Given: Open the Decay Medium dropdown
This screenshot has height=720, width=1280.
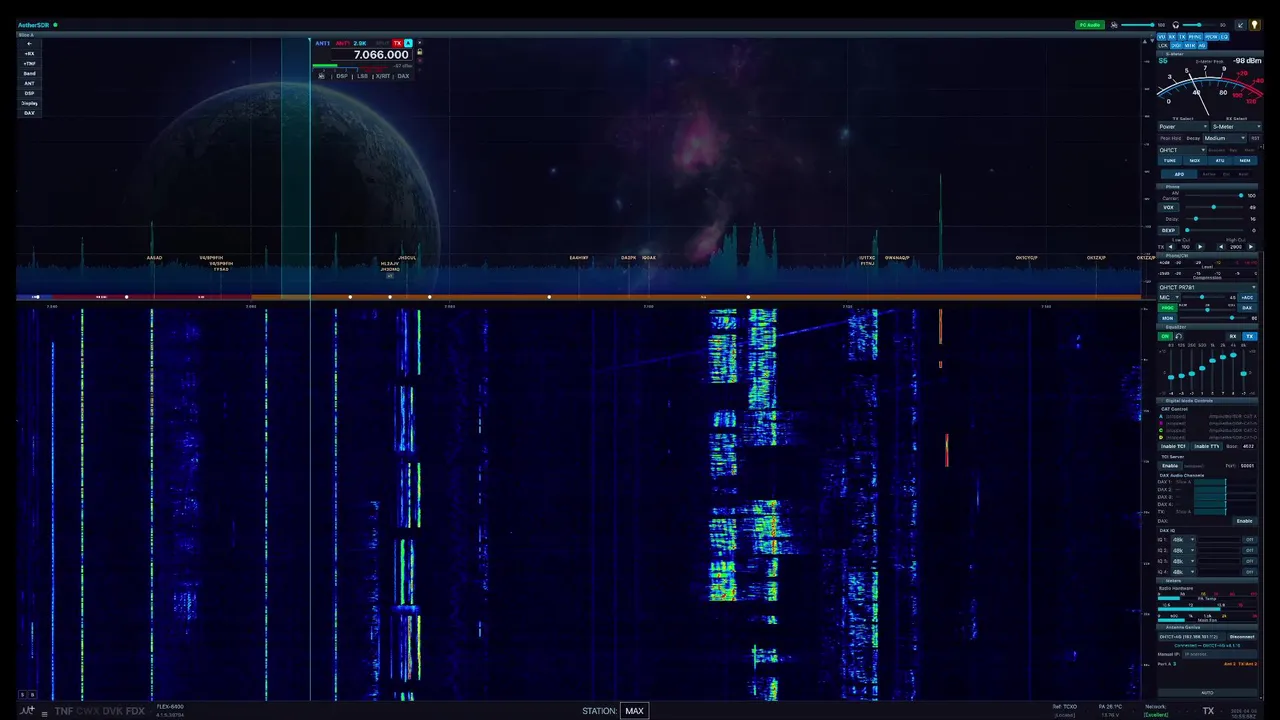Looking at the screenshot, I should point(1225,138).
